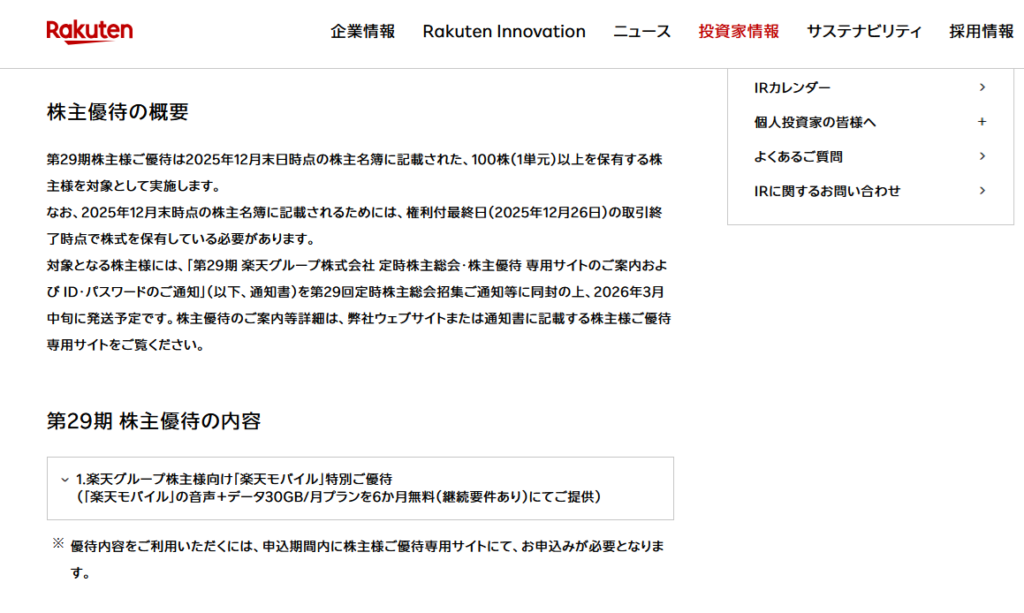Expand the accordion using its down chevron
This screenshot has width=1024, height=613.
pos(65,480)
